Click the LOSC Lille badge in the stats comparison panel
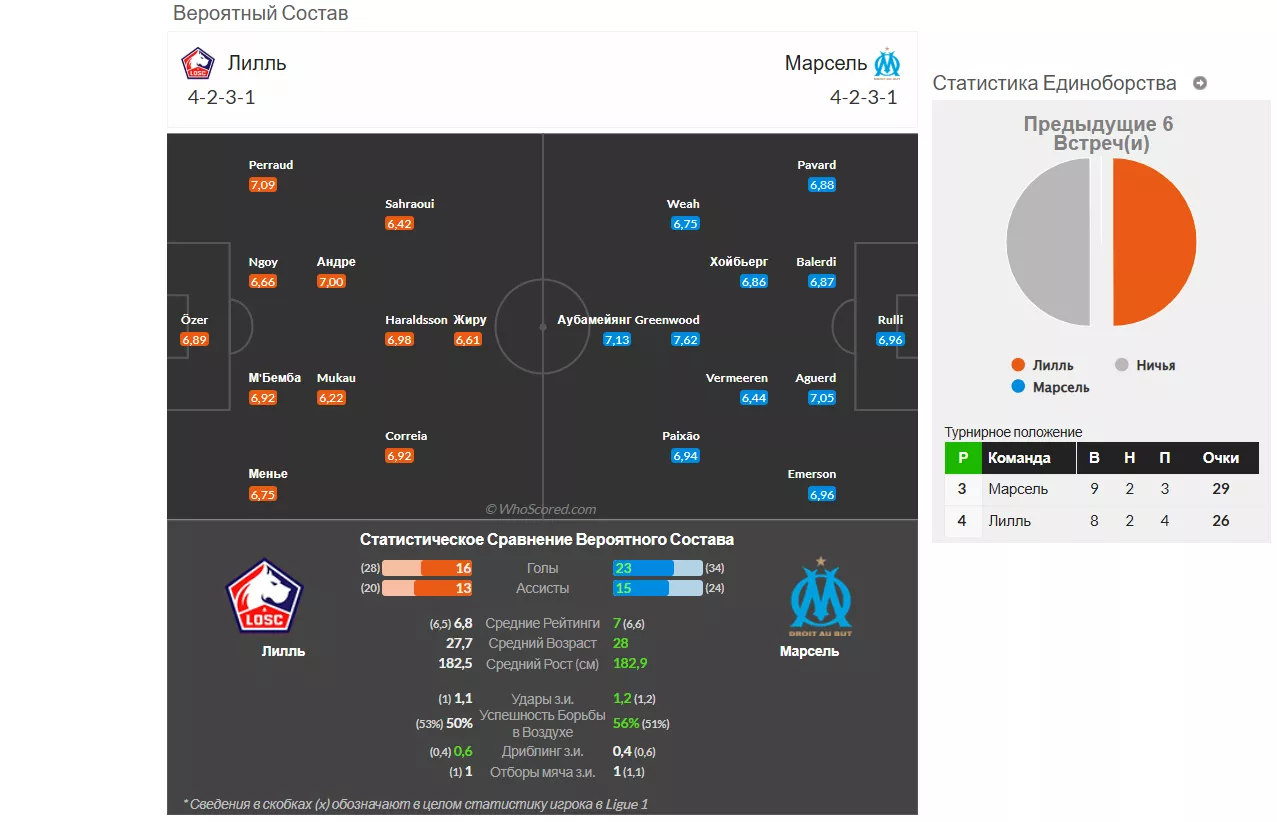 pyautogui.click(x=264, y=594)
